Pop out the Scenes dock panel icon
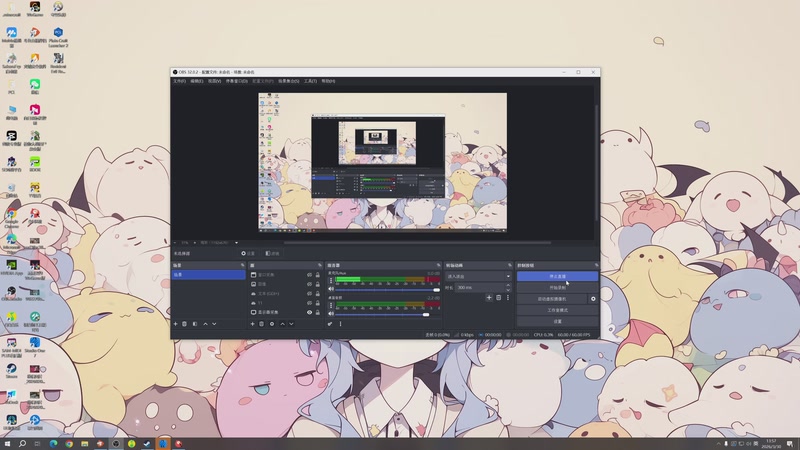The image size is (800, 450). [x=242, y=265]
